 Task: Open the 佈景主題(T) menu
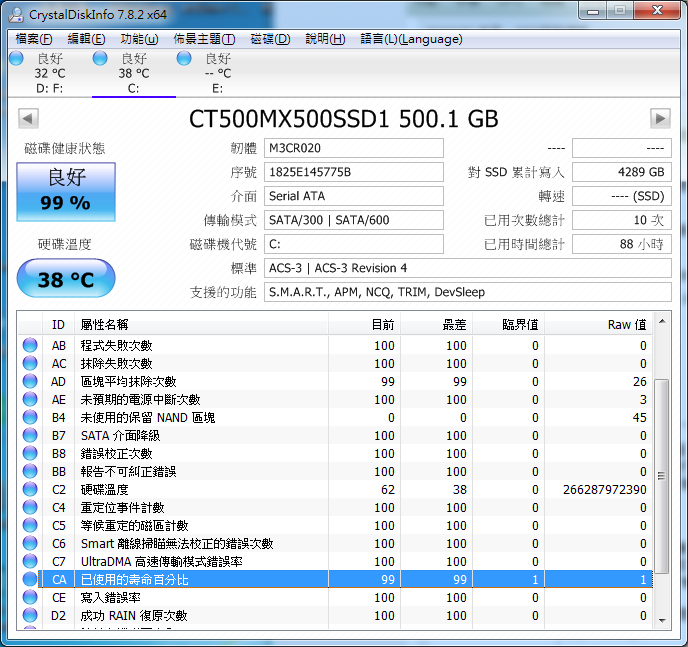click(204, 39)
